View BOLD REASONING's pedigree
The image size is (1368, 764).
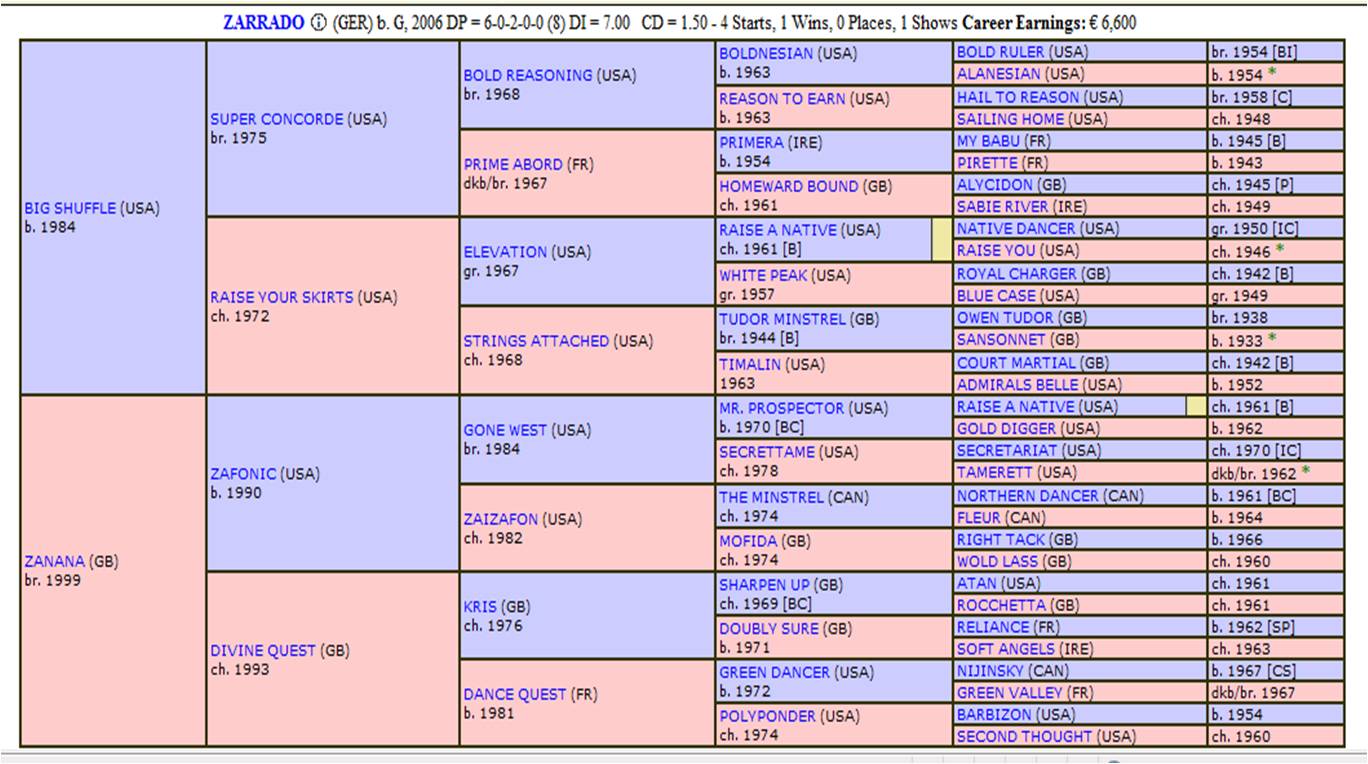click(x=528, y=75)
